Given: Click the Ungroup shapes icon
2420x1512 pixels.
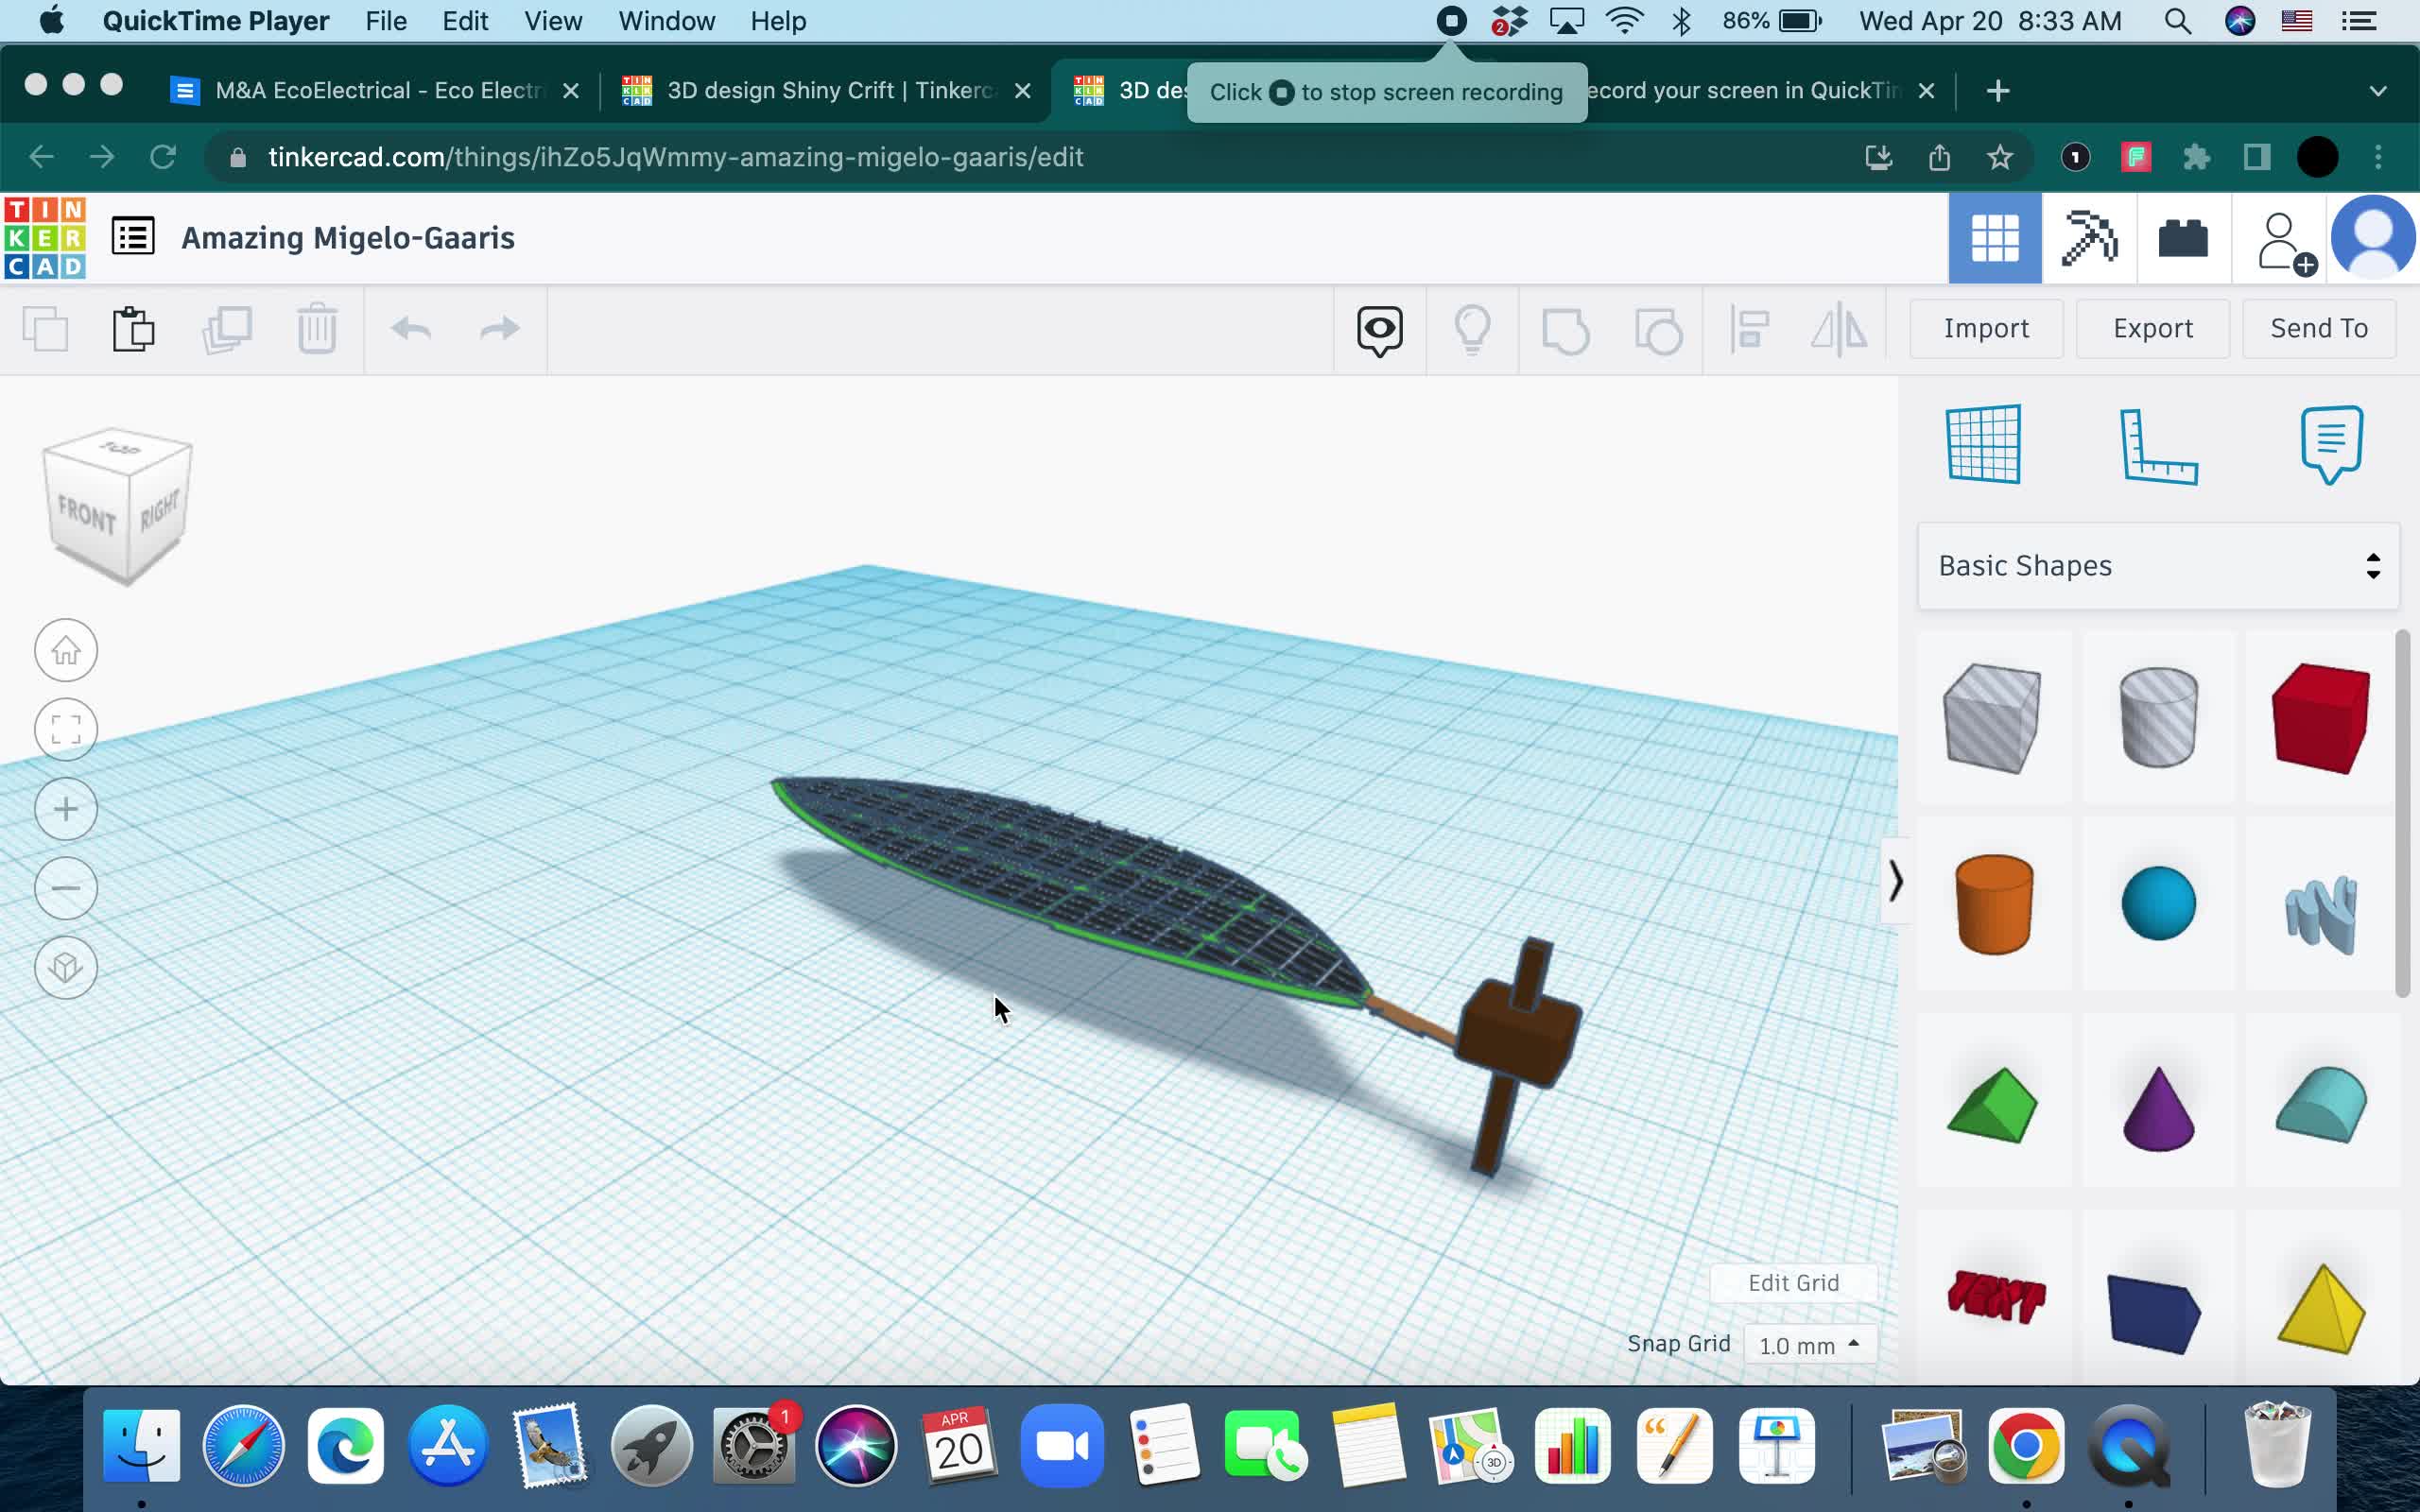Looking at the screenshot, I should click(1658, 330).
